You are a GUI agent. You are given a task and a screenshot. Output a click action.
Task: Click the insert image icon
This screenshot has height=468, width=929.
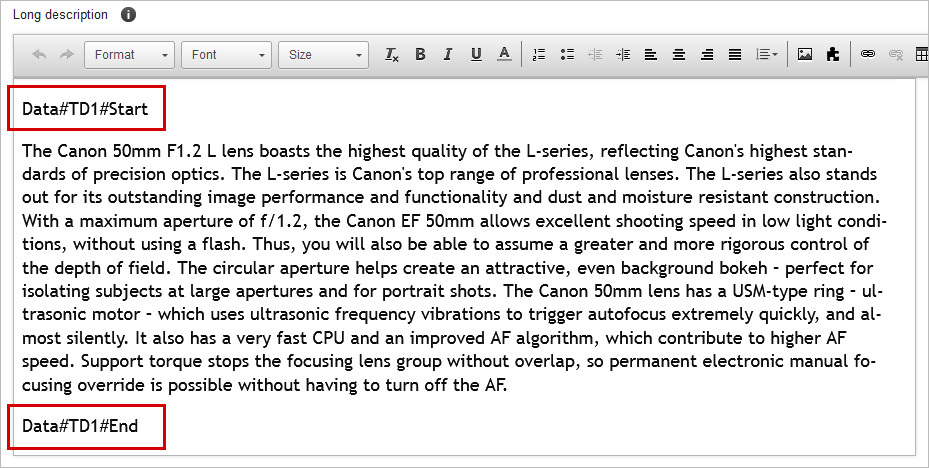[x=805, y=55]
